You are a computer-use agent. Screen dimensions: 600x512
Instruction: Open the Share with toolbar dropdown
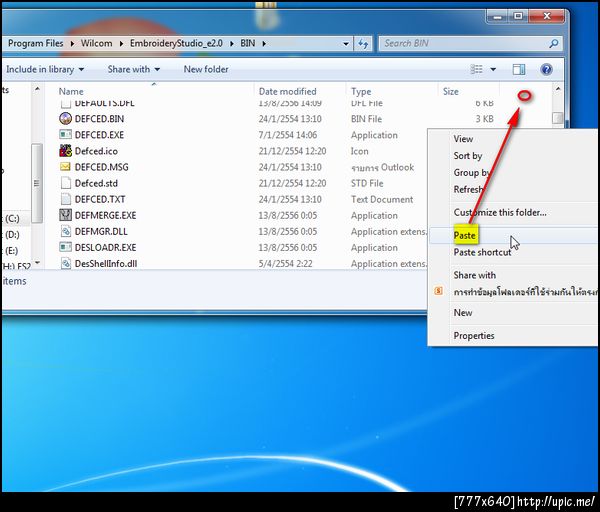pos(134,69)
